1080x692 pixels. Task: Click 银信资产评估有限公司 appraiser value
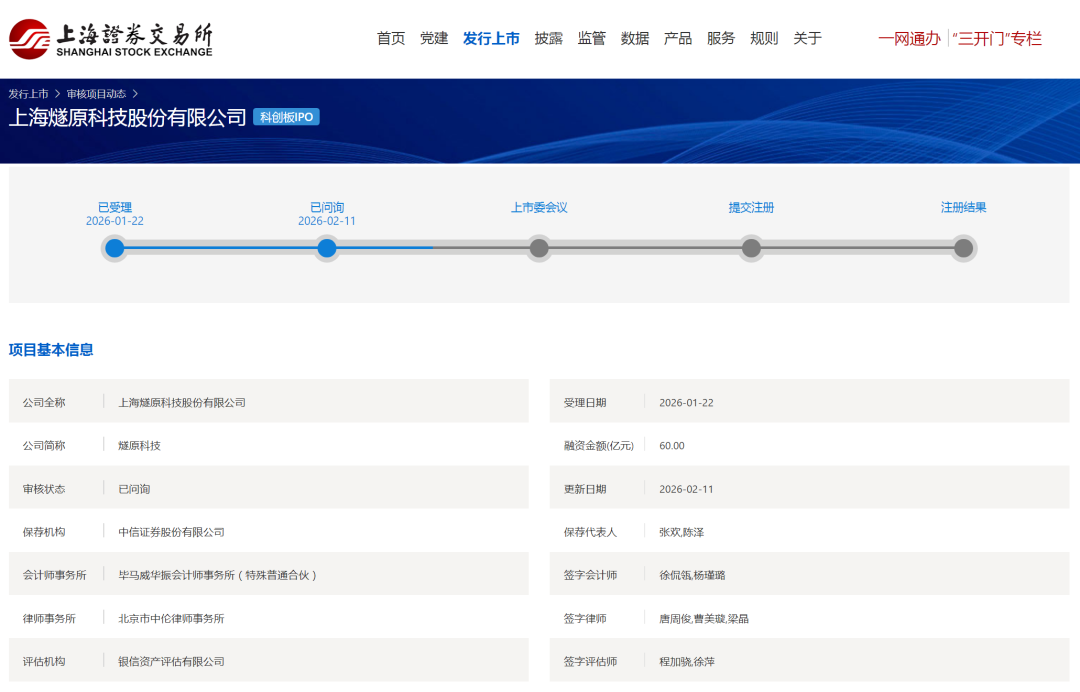click(172, 662)
